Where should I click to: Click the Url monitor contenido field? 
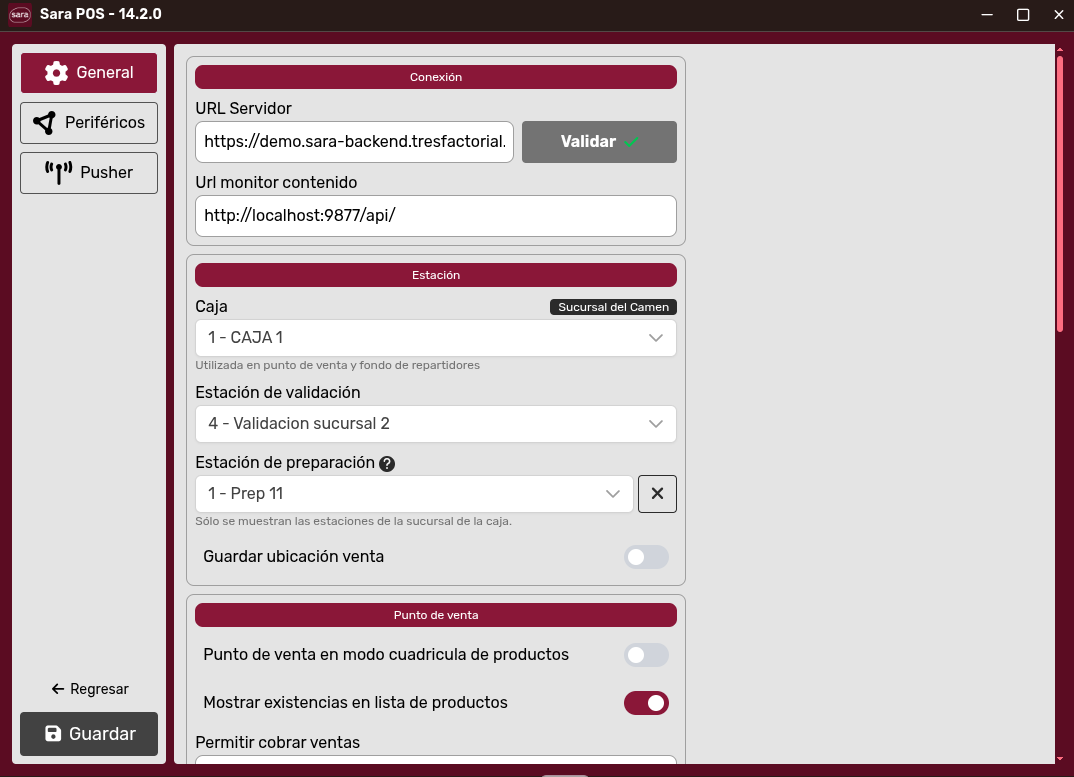coord(436,216)
